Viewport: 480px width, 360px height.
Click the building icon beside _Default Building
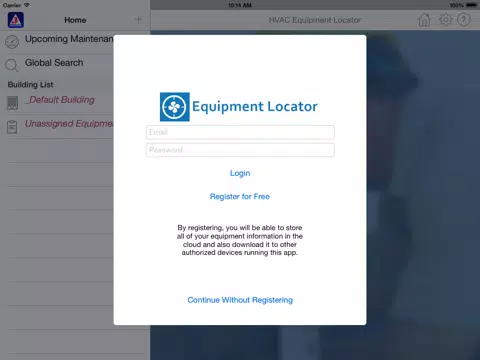[12, 103]
